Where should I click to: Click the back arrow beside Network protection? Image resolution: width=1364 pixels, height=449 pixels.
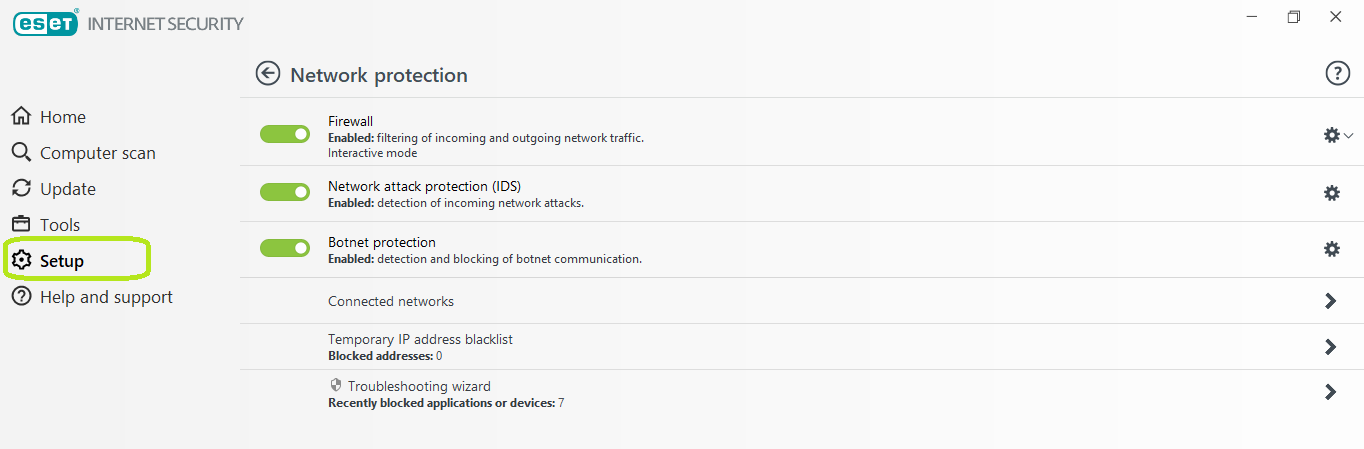[x=267, y=73]
